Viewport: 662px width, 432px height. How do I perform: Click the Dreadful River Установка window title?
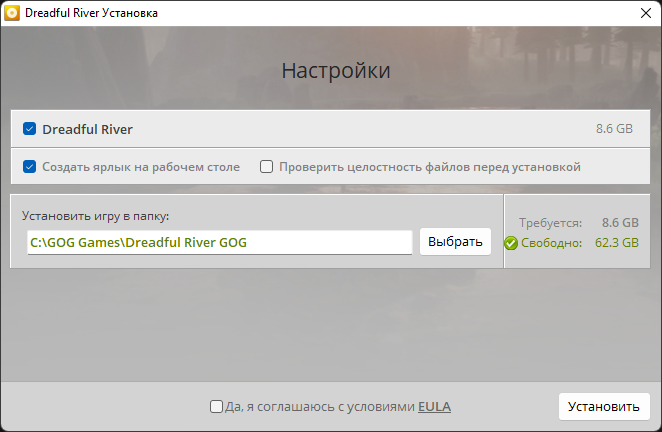(91, 13)
